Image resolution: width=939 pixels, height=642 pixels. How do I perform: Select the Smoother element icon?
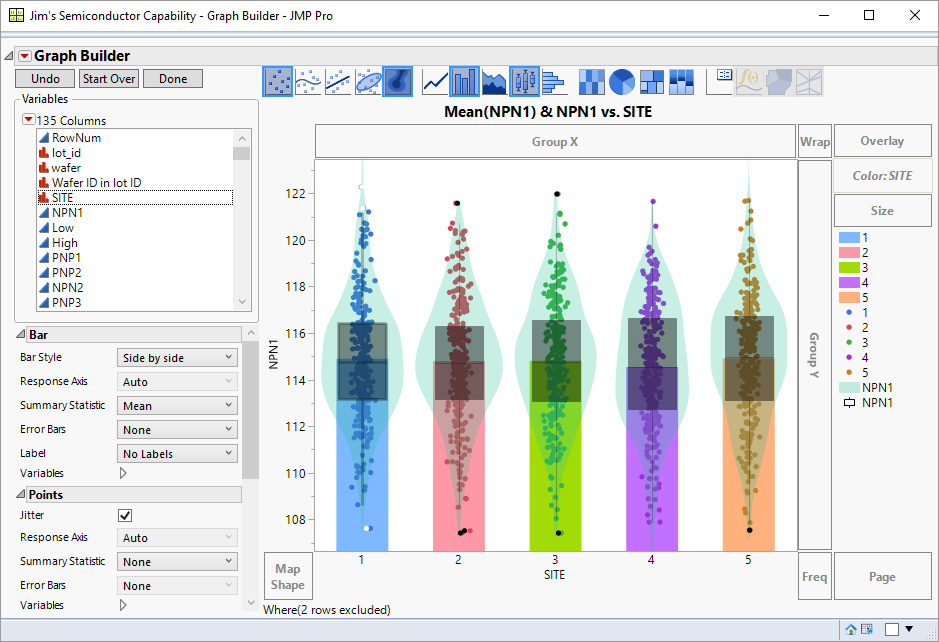[306, 80]
